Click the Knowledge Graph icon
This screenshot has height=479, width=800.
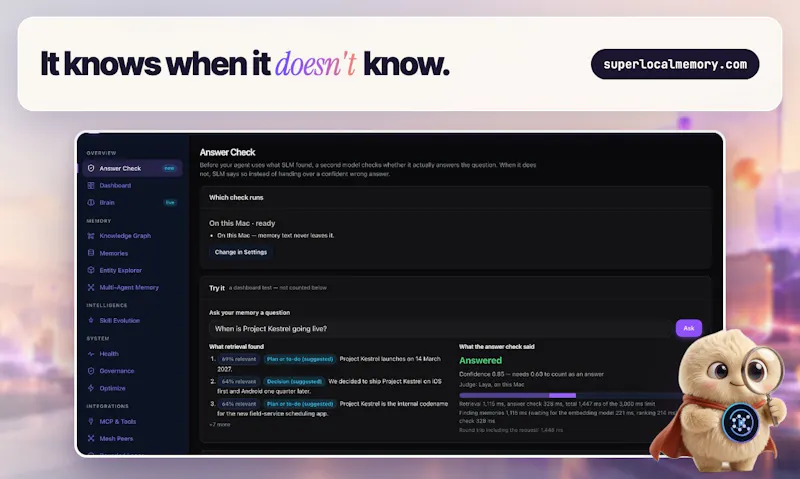click(x=91, y=236)
